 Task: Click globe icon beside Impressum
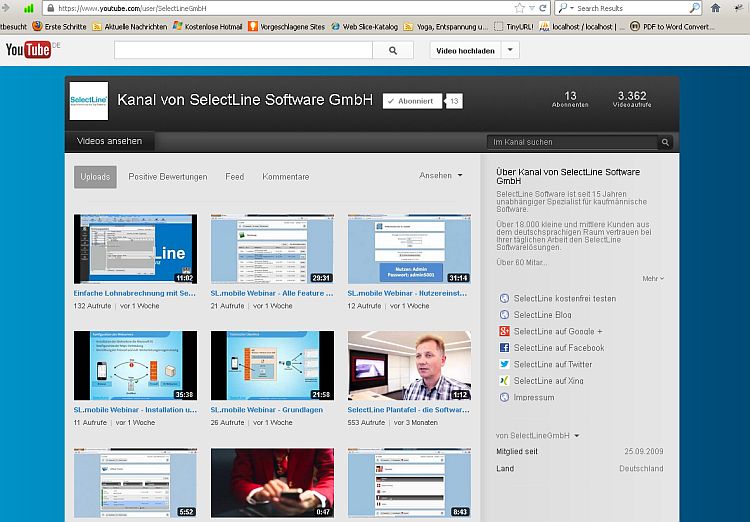click(504, 397)
